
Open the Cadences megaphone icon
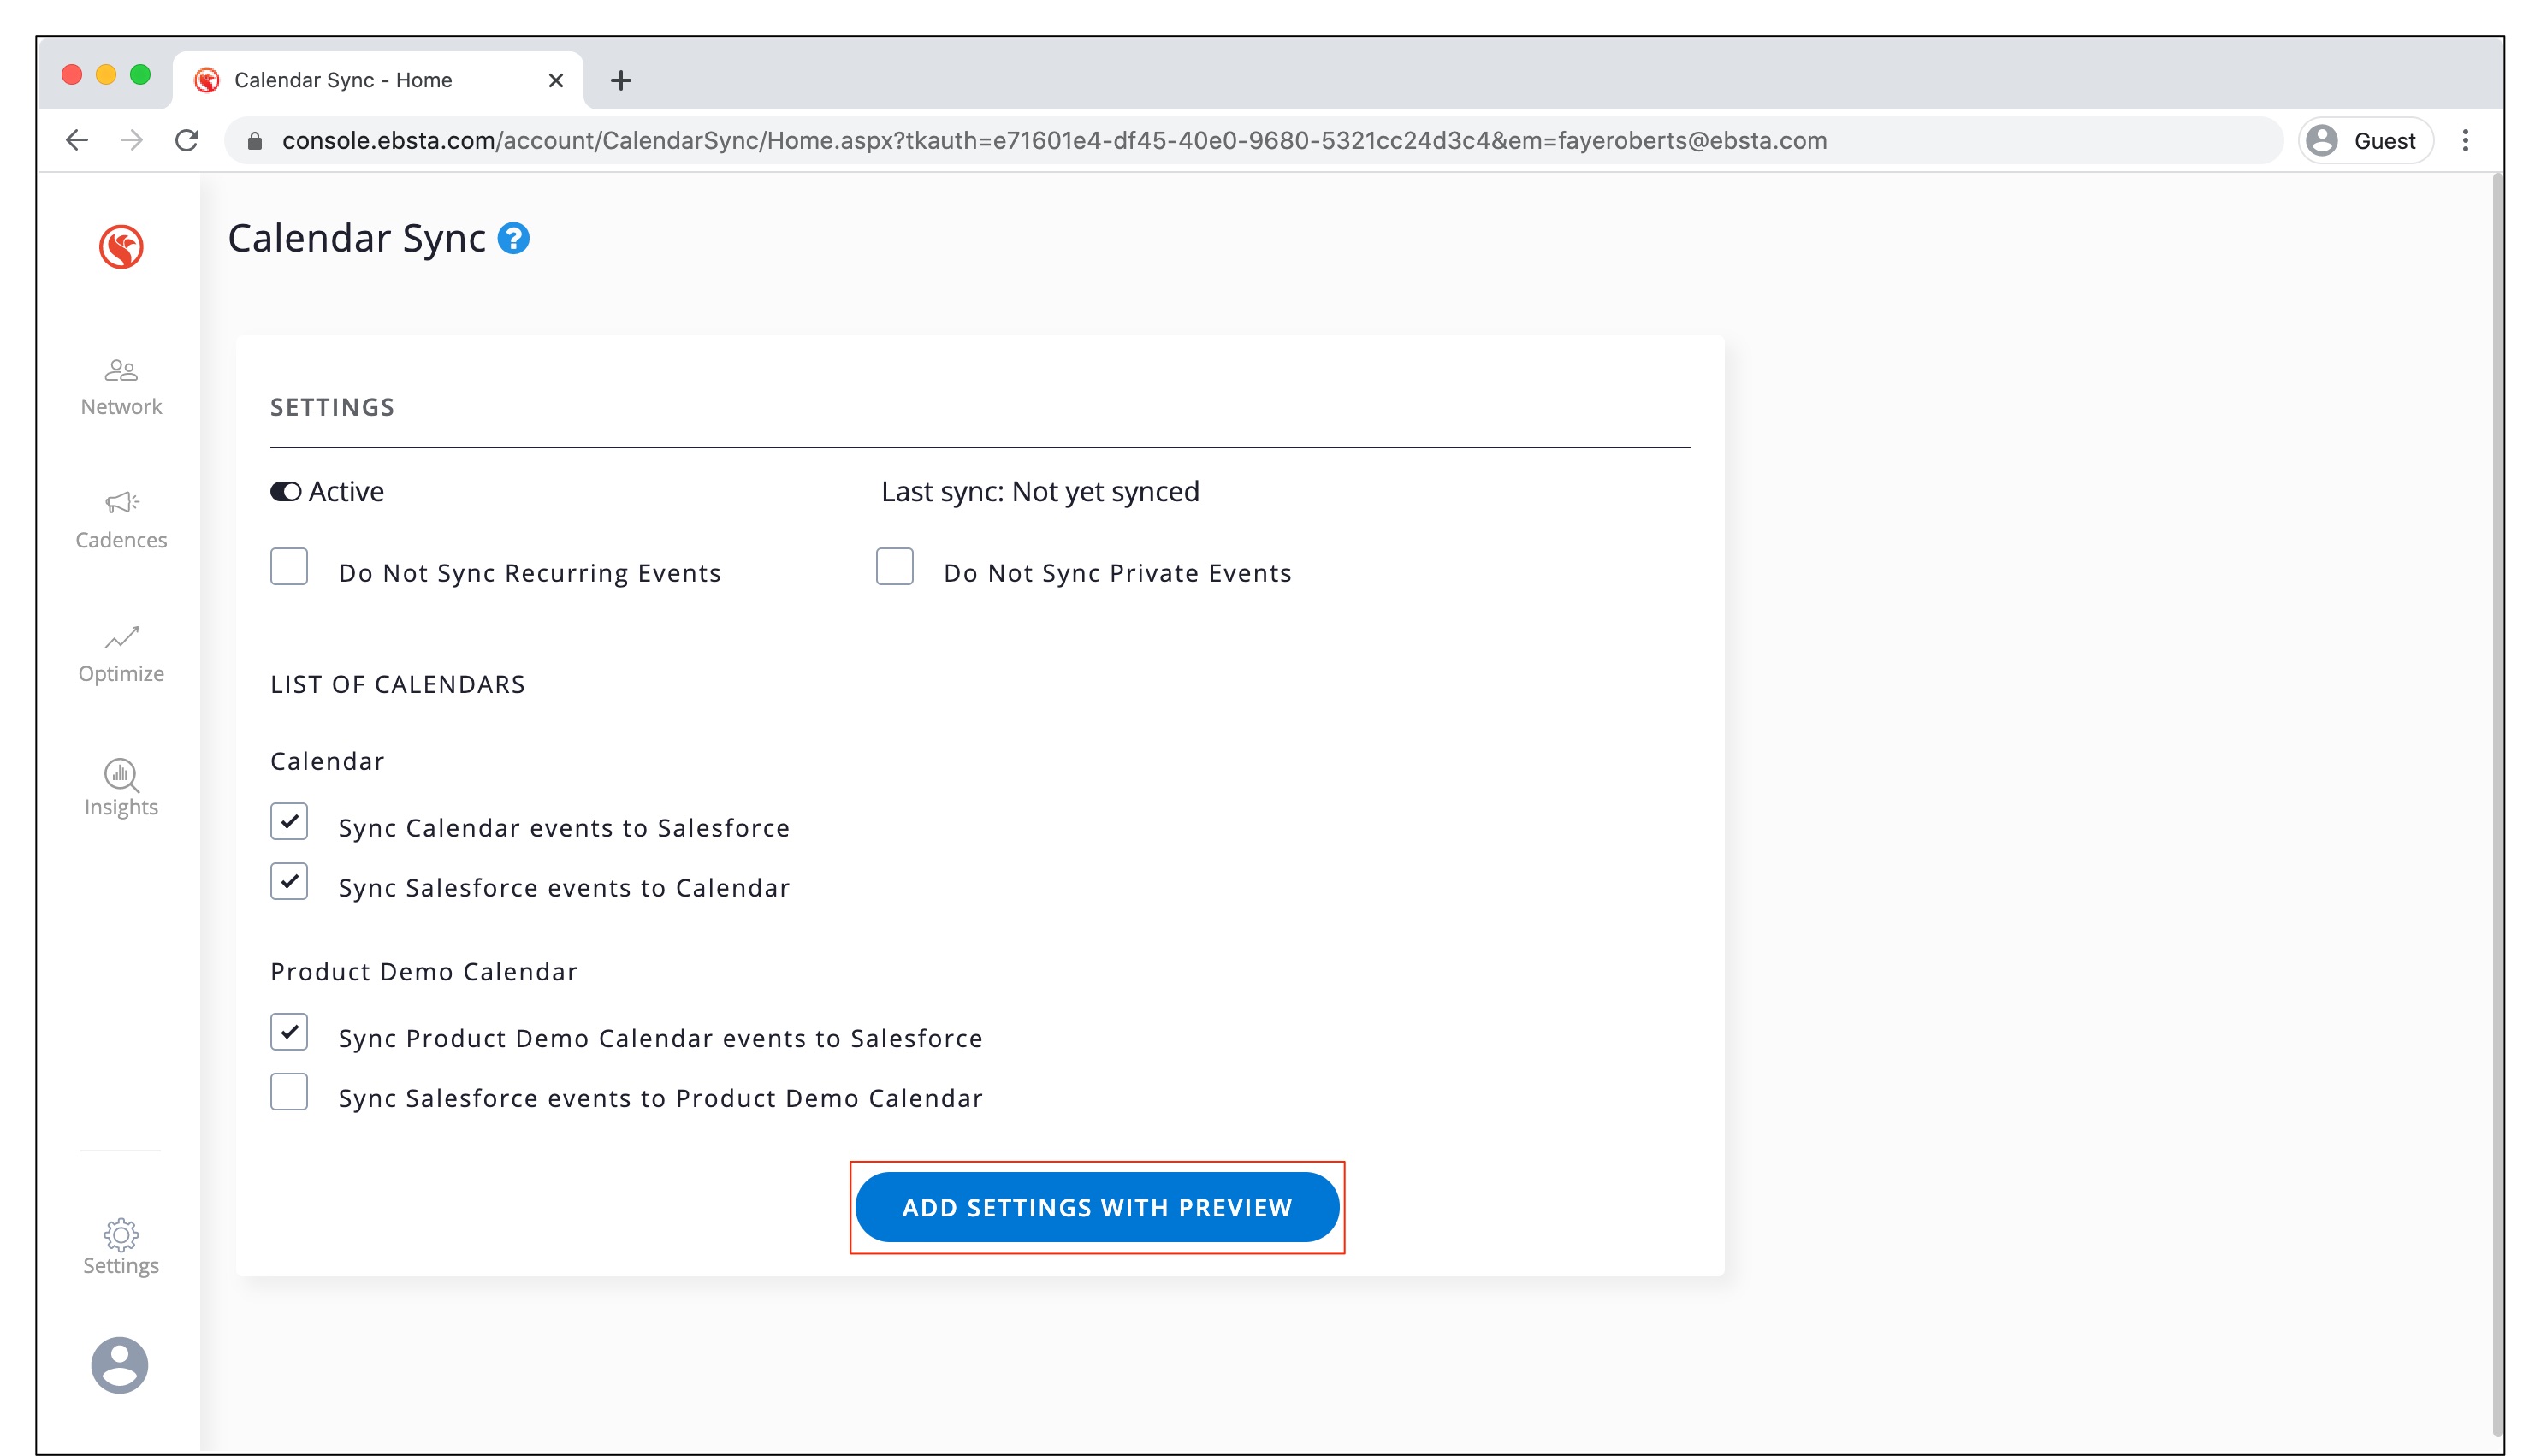tap(121, 502)
